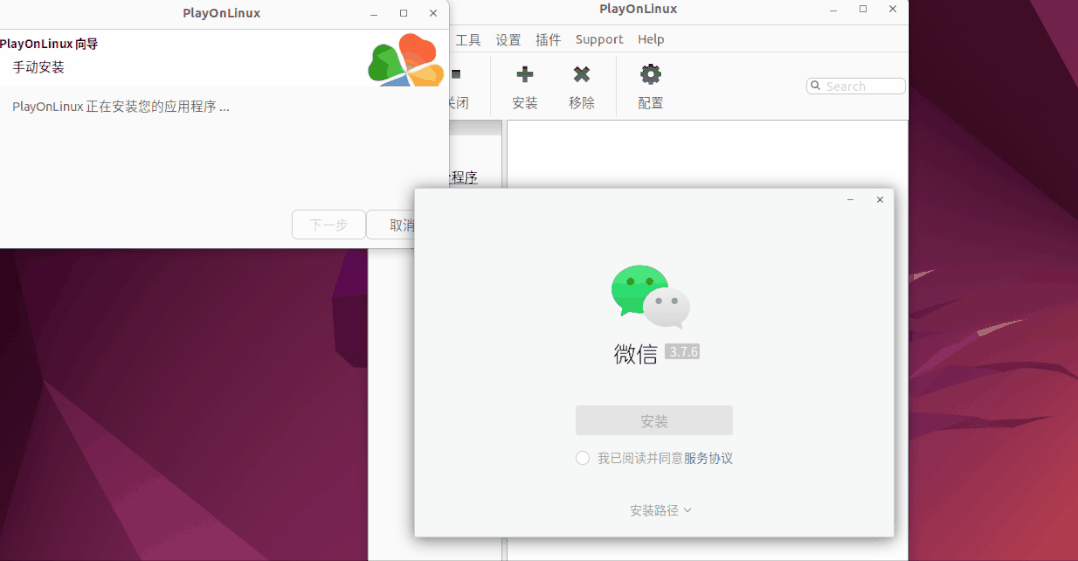Open 配置 gear icon in the toolbar
The height and width of the screenshot is (561, 1078).
pyautogui.click(x=650, y=74)
